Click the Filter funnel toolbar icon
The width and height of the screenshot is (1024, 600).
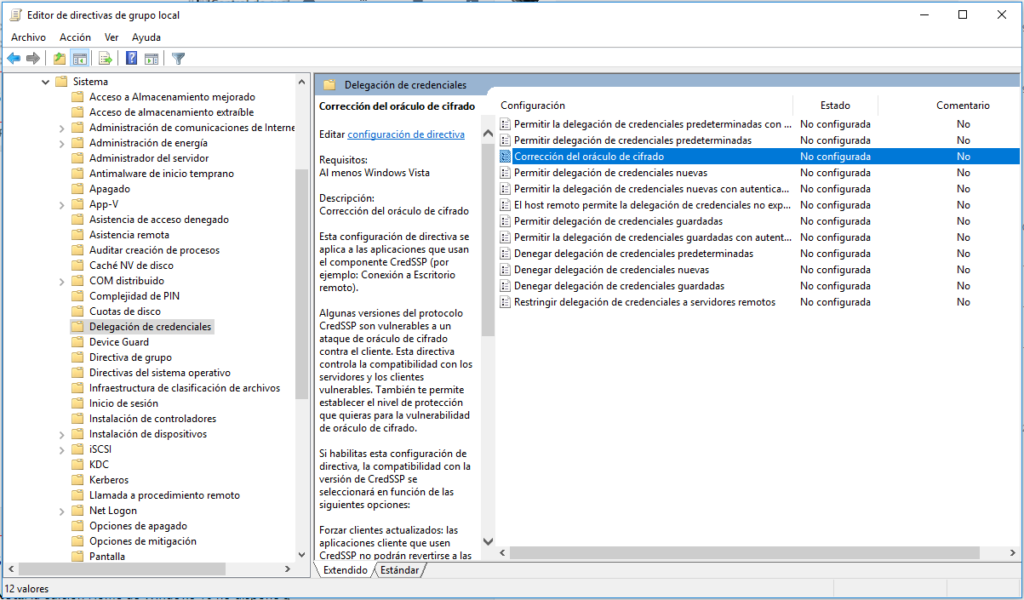click(178, 59)
